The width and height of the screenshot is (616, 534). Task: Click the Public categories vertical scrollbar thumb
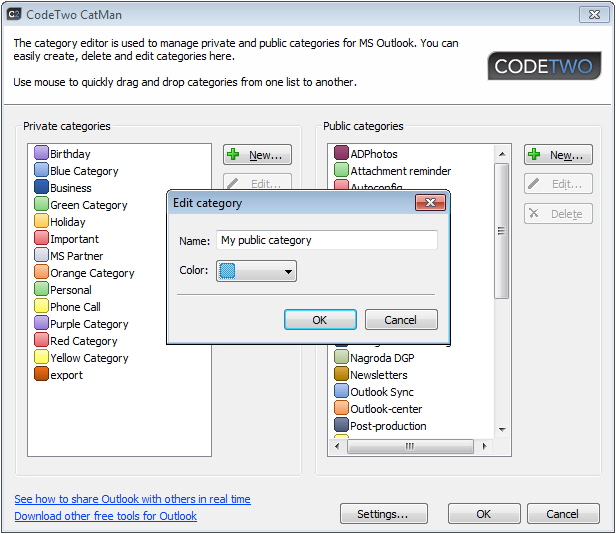pos(501,231)
